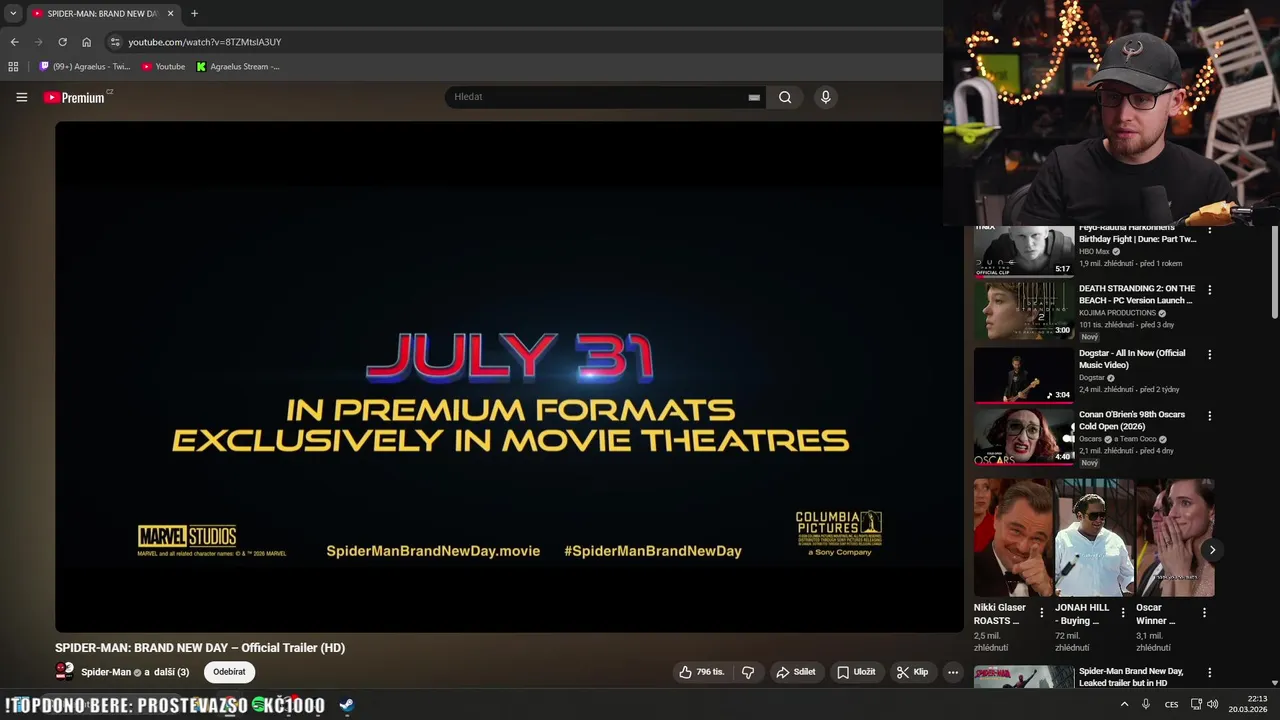Open the Nikki Glaser ROASTS short
1280x720 pixels.
(x=1014, y=538)
